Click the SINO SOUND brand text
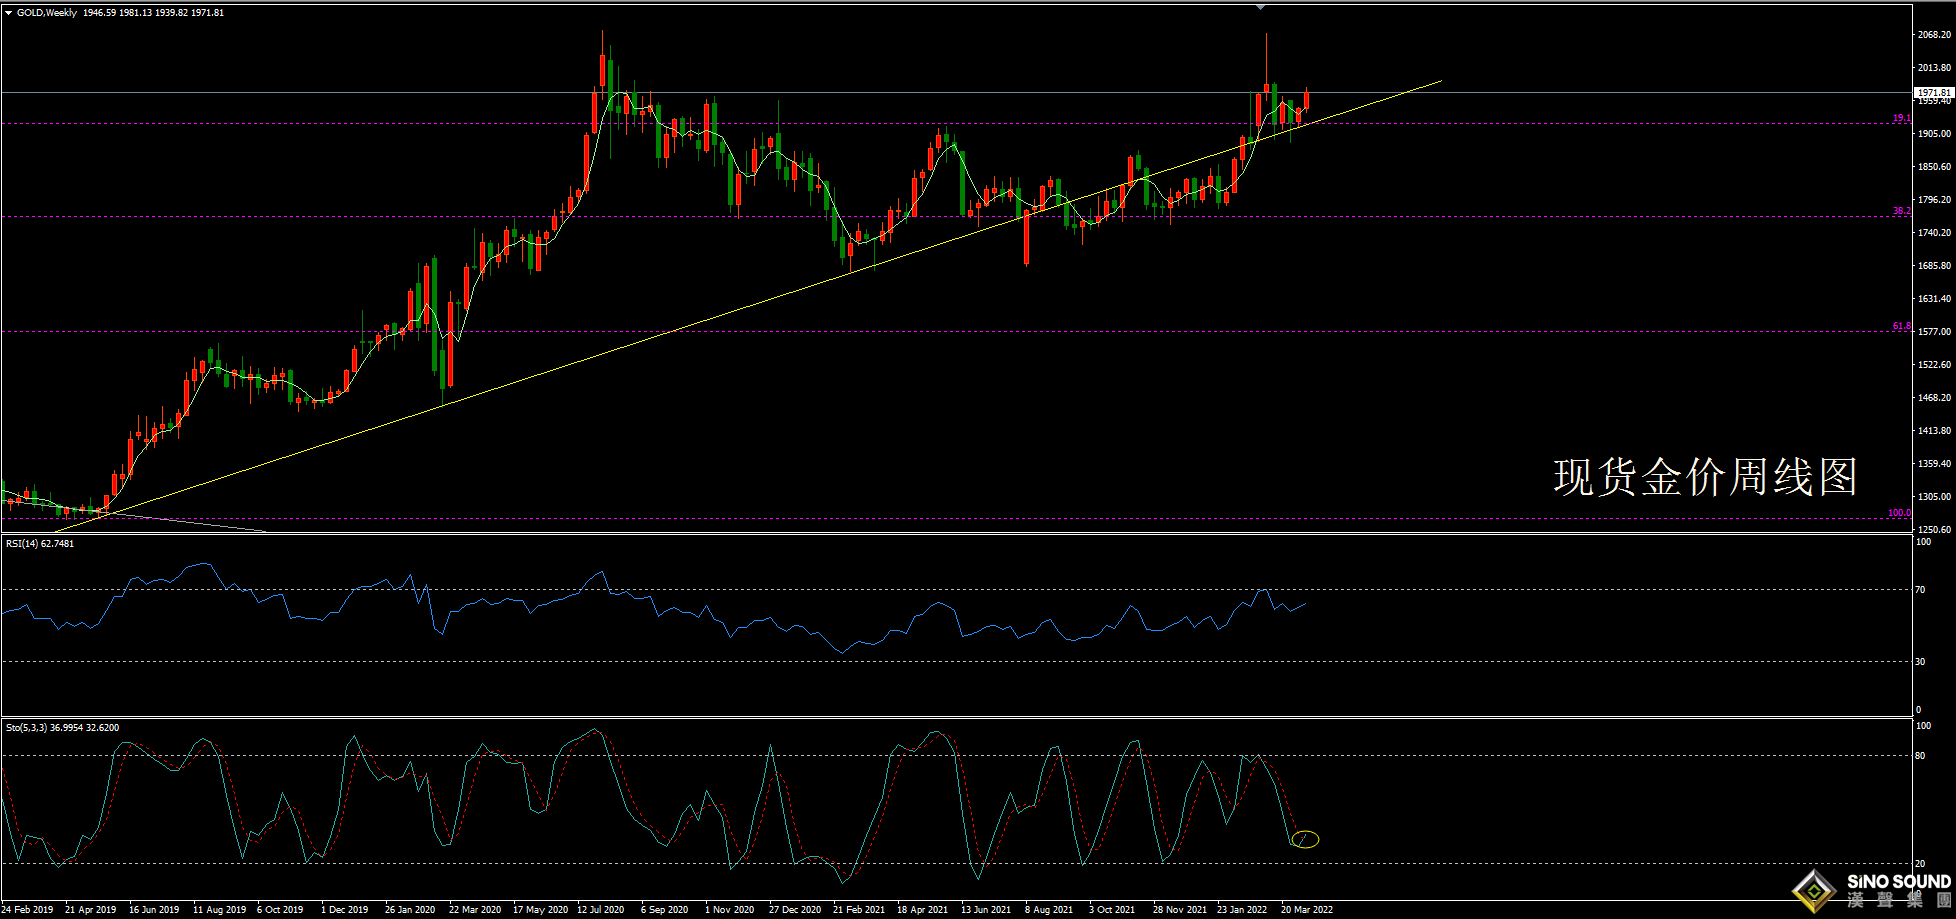Viewport: 1956px width, 919px height. point(1898,882)
